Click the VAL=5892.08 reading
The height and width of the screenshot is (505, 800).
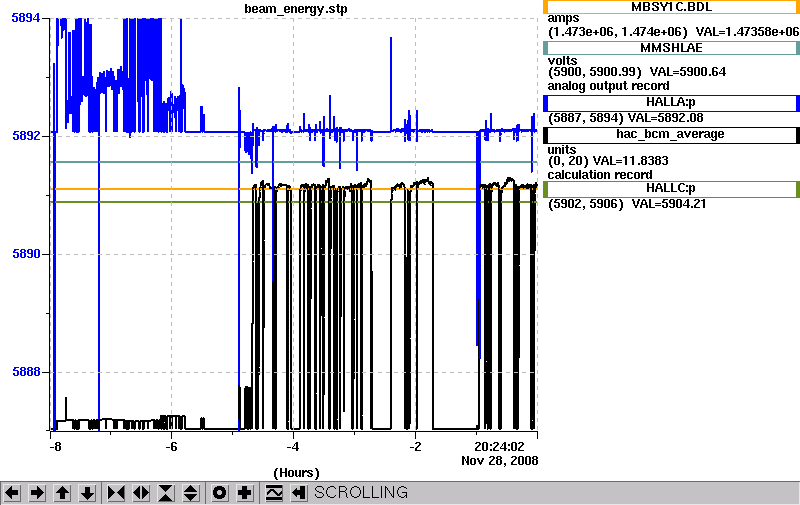pyautogui.click(x=666, y=118)
